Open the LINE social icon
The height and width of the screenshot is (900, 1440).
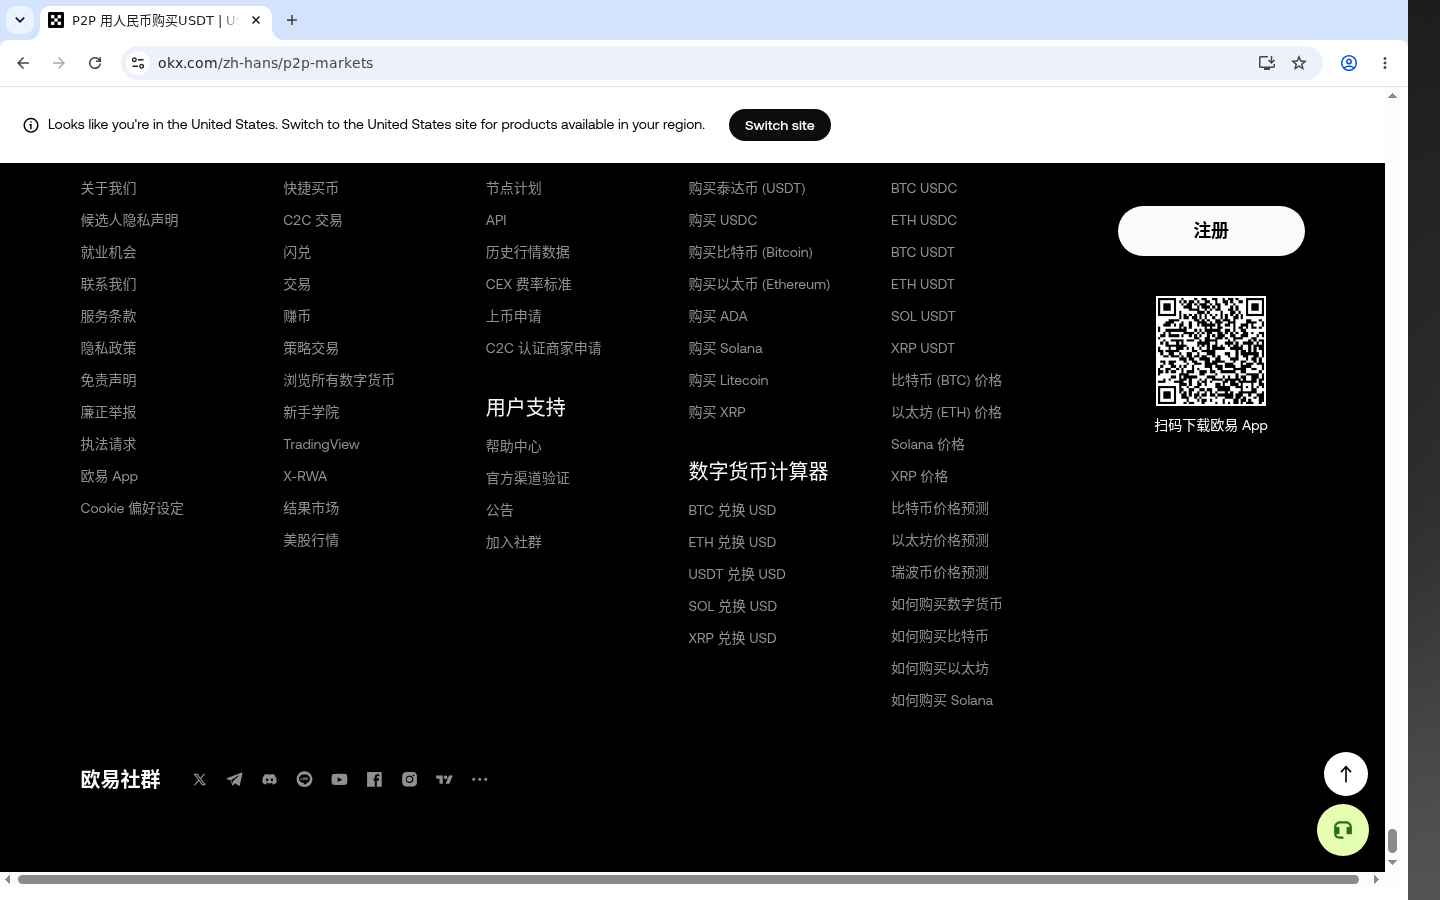(305, 779)
